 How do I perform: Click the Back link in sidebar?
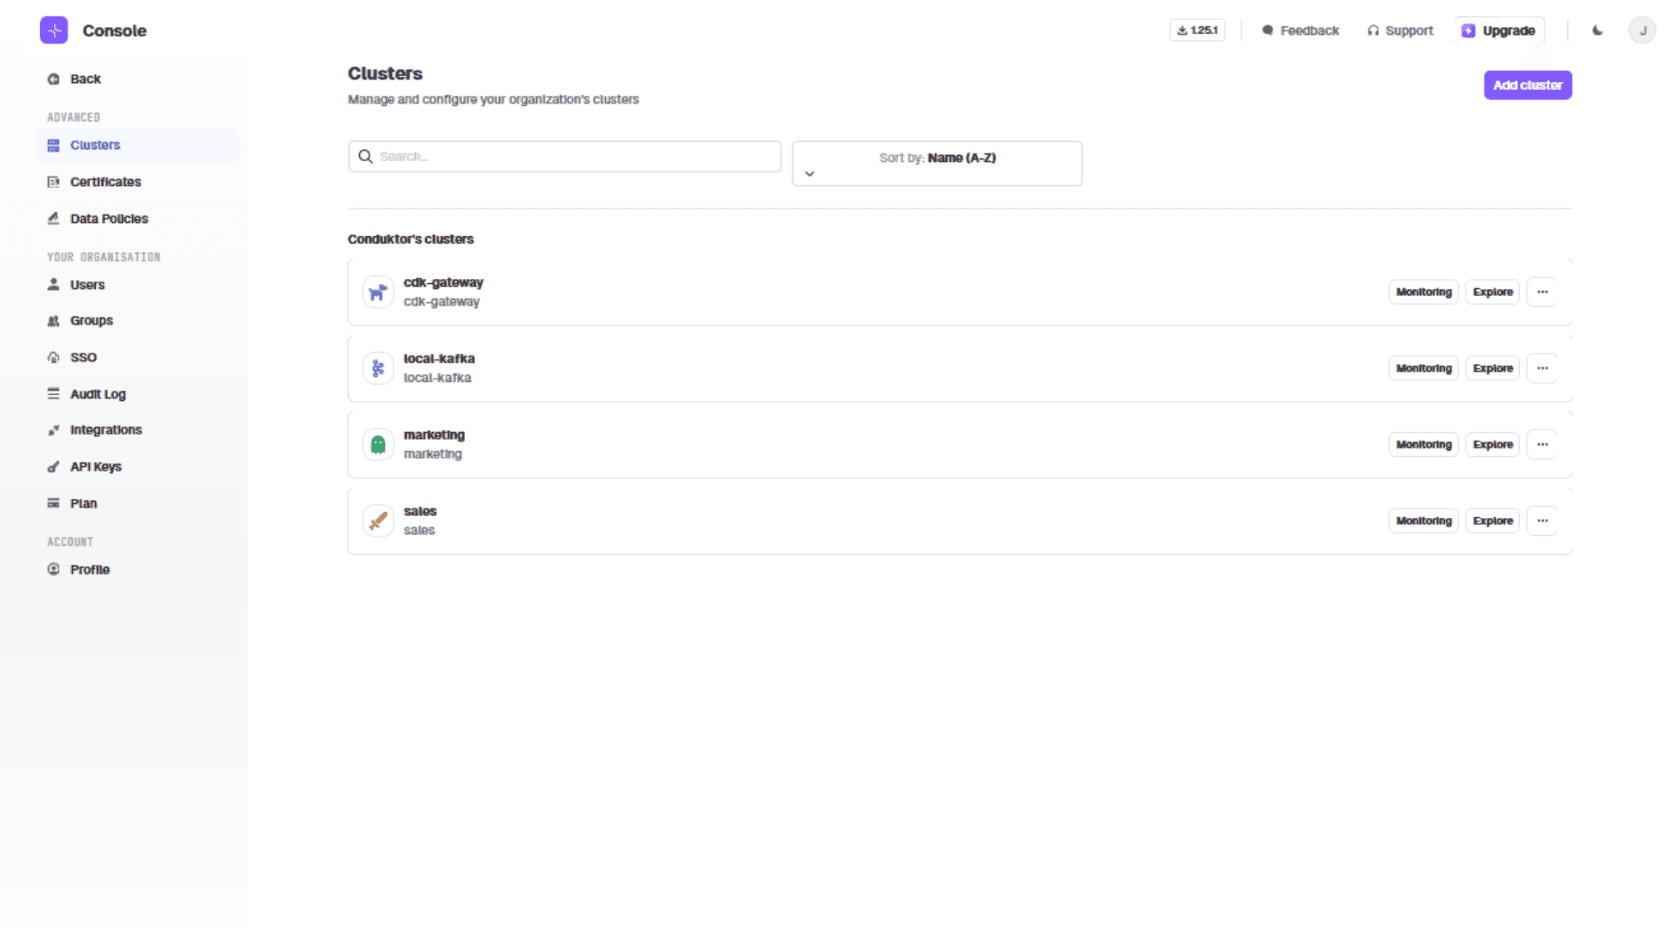(x=85, y=79)
